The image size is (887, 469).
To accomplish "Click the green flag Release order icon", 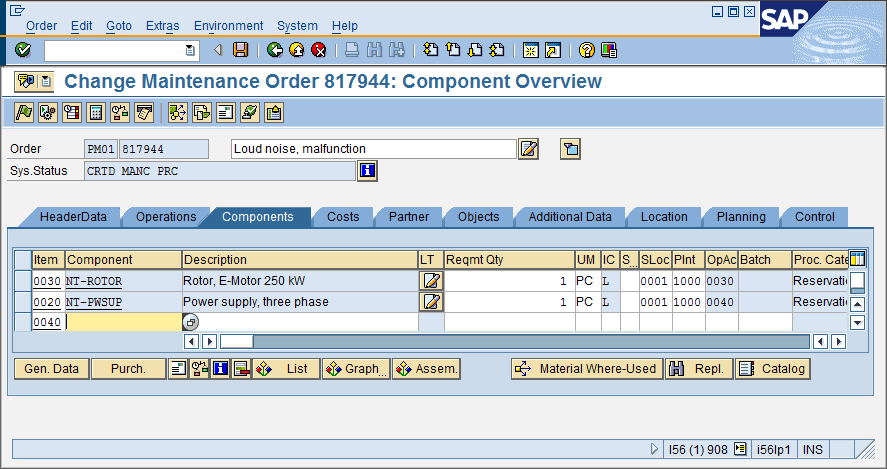I will (x=24, y=113).
